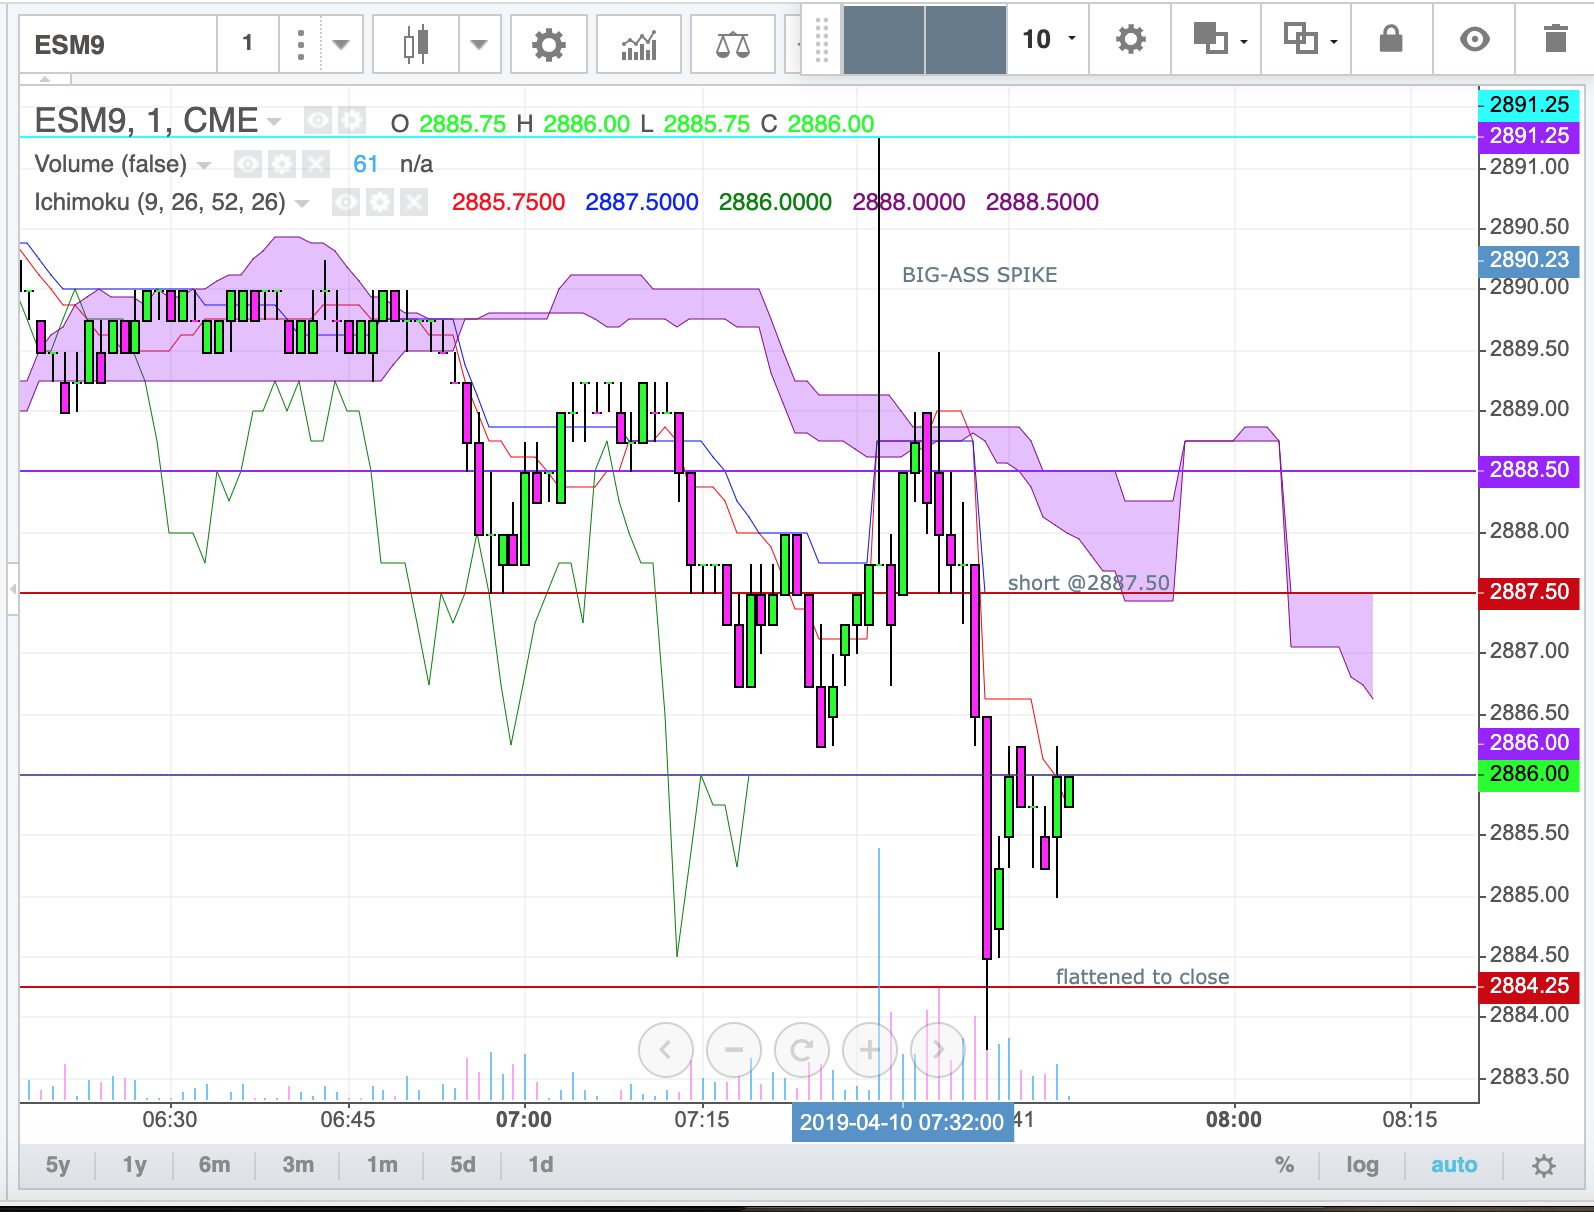
Task: Click the lock drawing icon
Action: [x=1391, y=39]
